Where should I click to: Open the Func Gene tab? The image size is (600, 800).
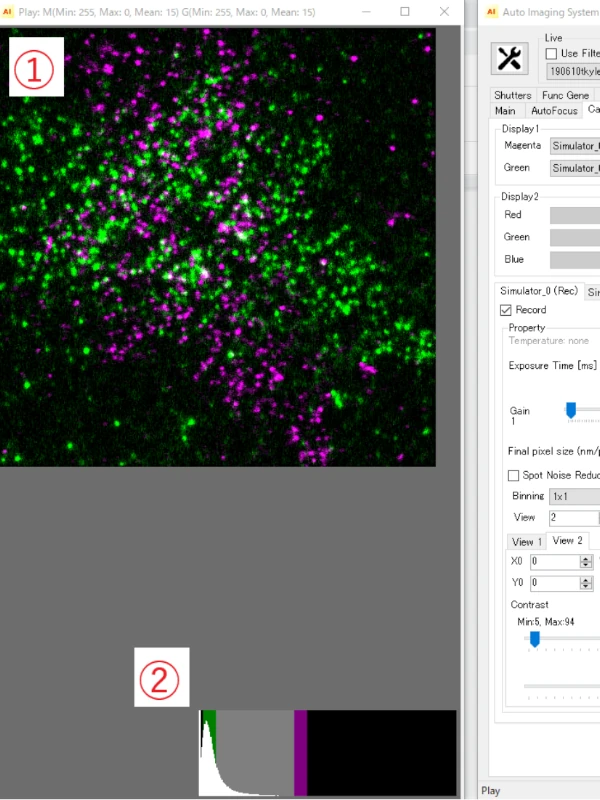coord(565,95)
